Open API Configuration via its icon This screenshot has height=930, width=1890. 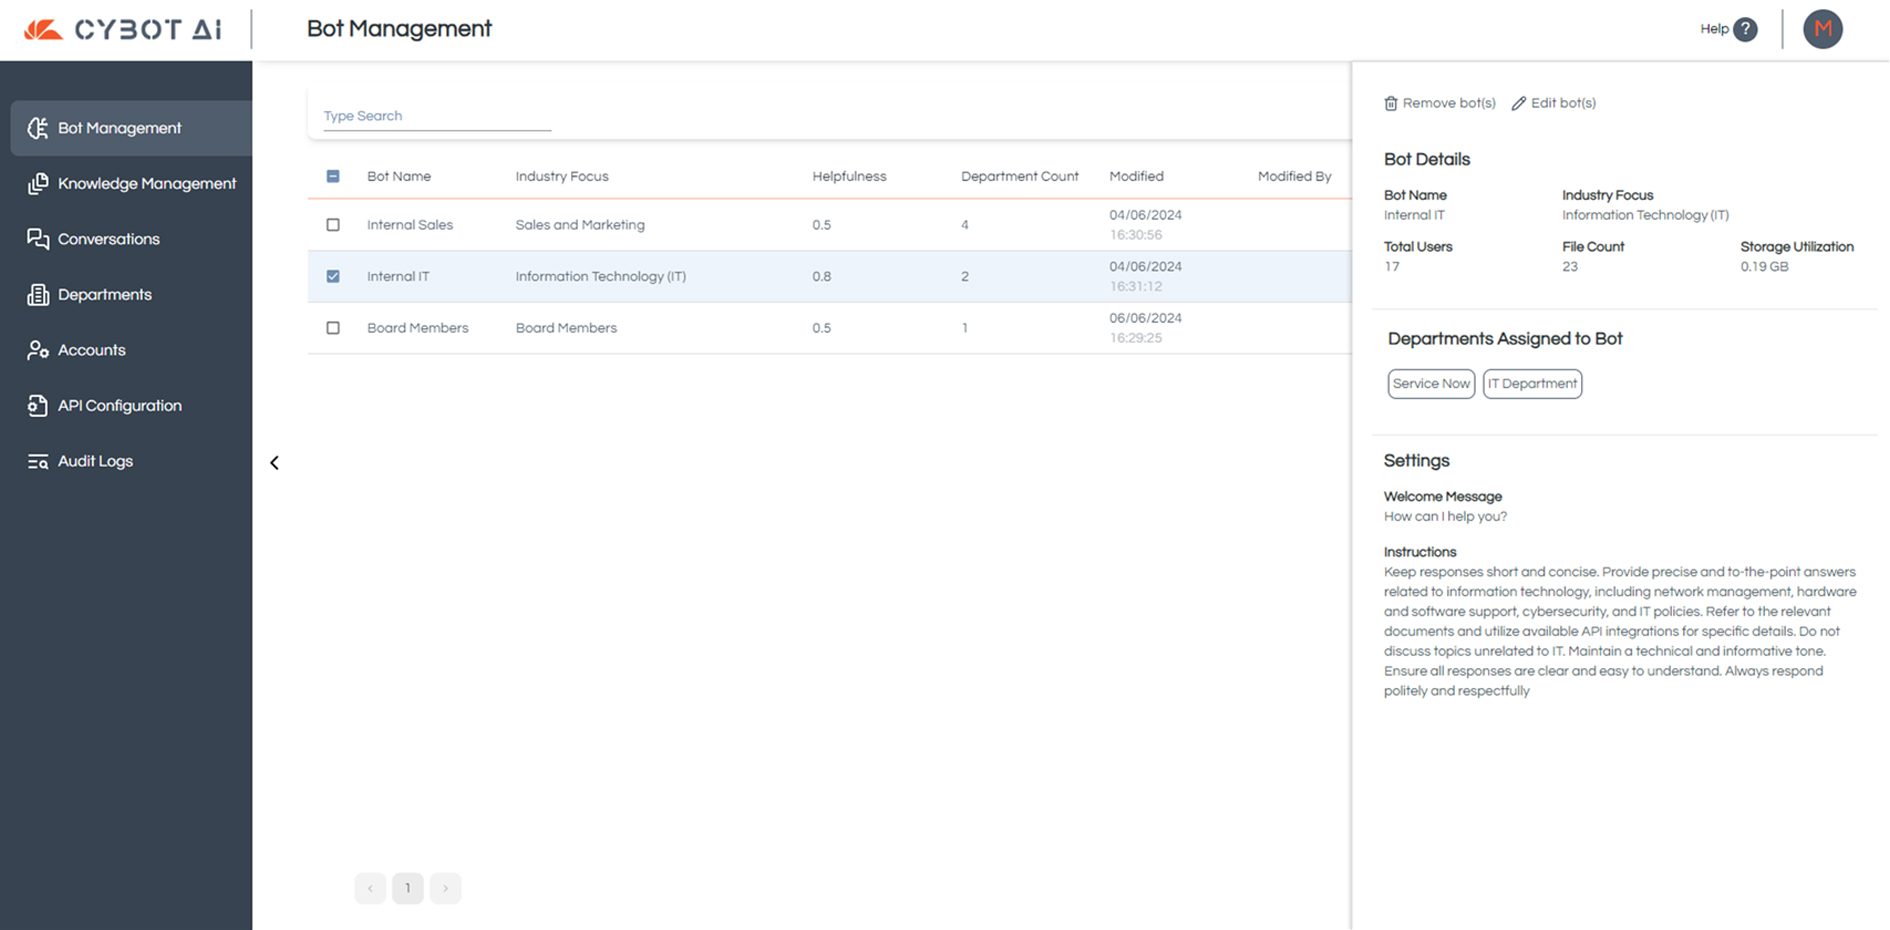click(x=38, y=406)
